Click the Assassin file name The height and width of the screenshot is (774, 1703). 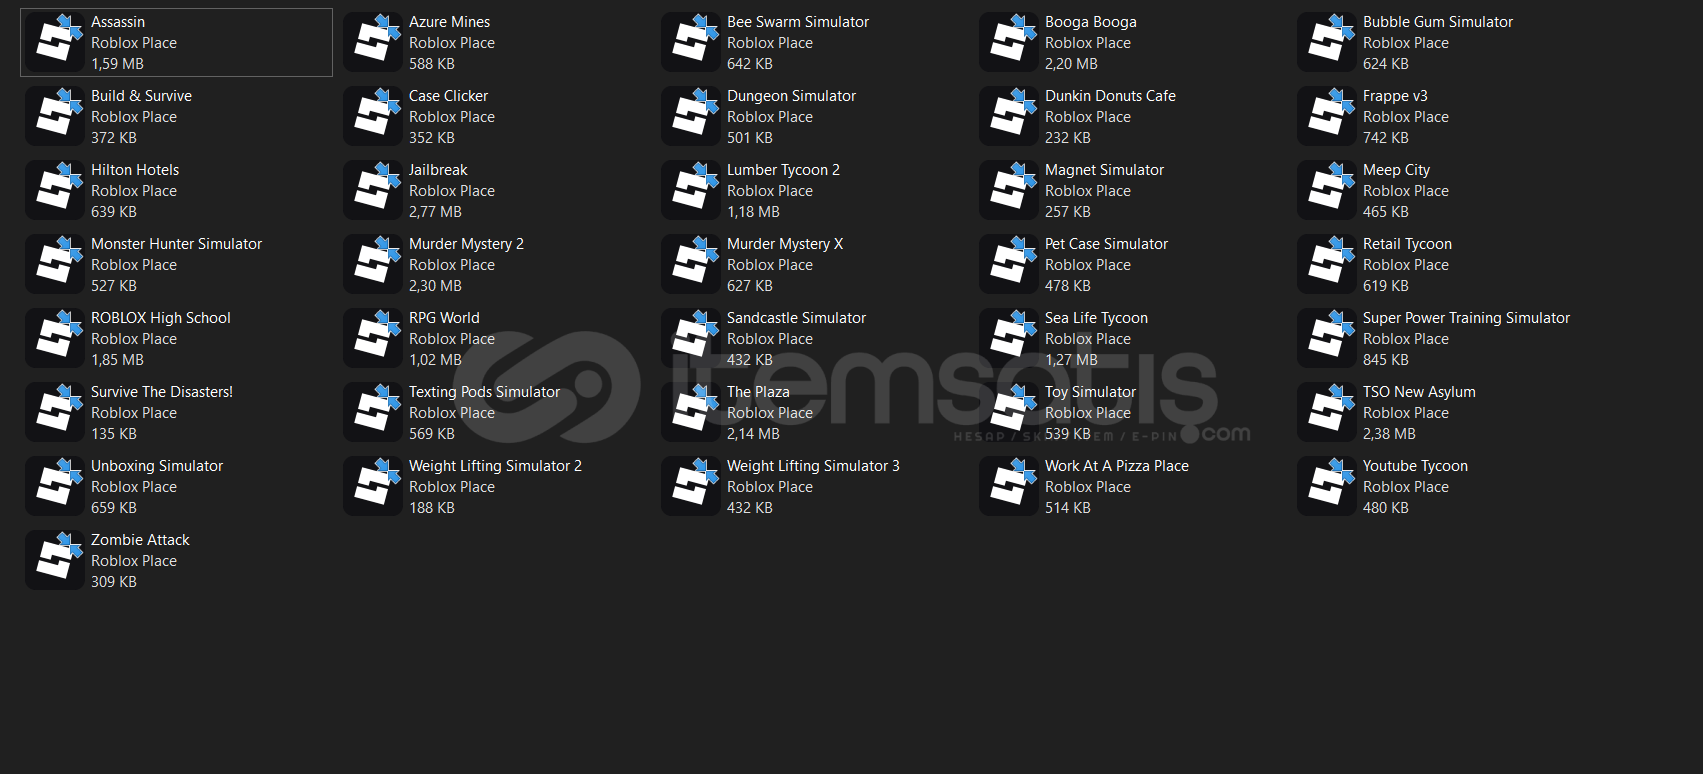pos(118,22)
